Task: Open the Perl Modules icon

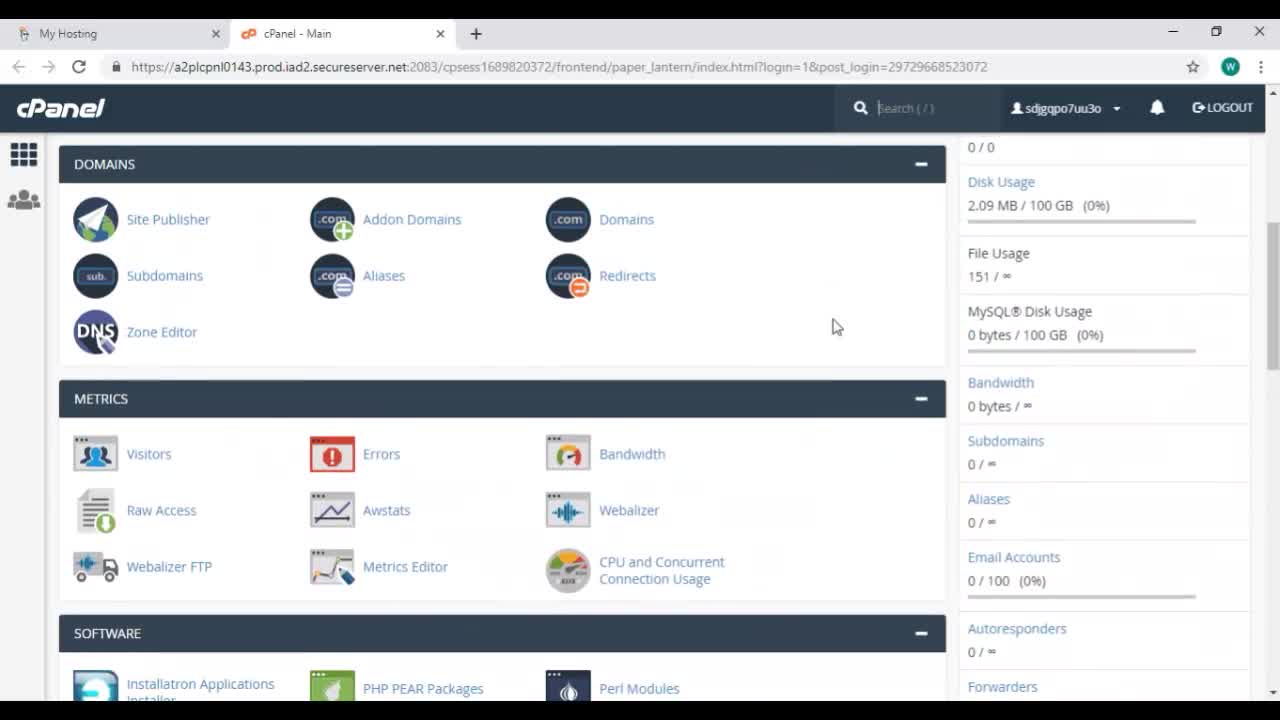Action: [x=568, y=686]
